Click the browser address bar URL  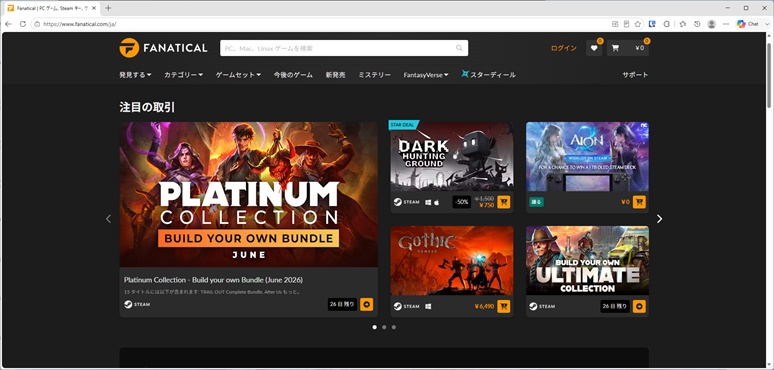80,24
